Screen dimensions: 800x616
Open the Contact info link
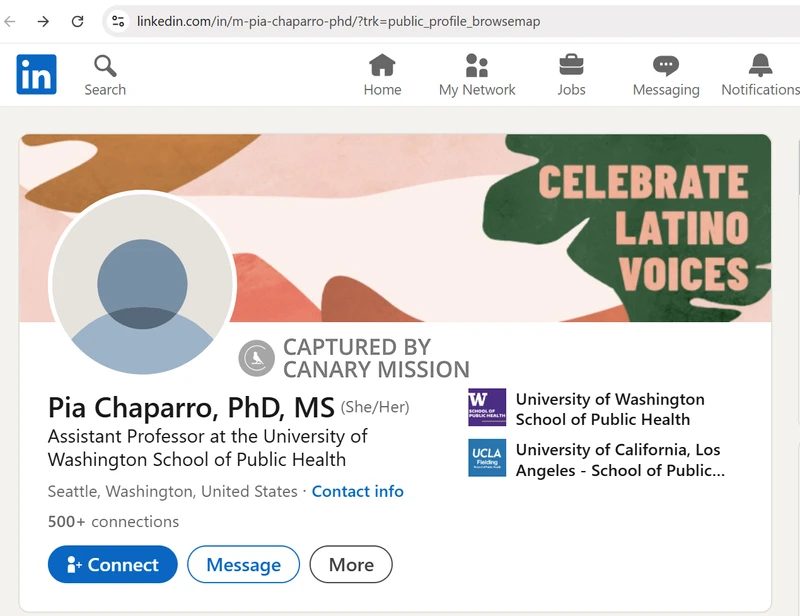(357, 491)
